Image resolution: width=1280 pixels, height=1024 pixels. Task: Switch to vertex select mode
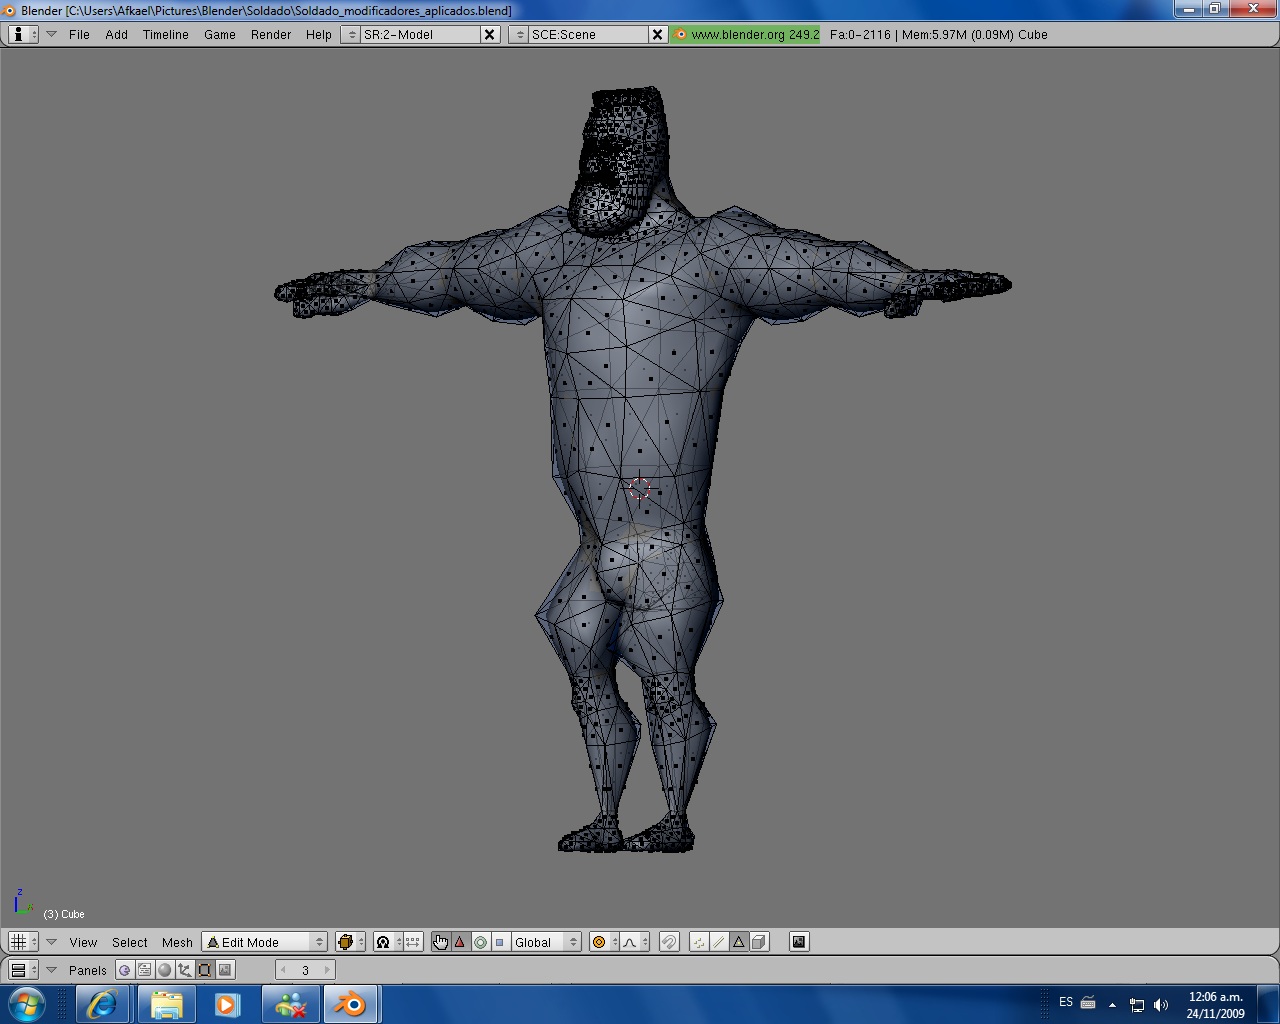[699, 942]
